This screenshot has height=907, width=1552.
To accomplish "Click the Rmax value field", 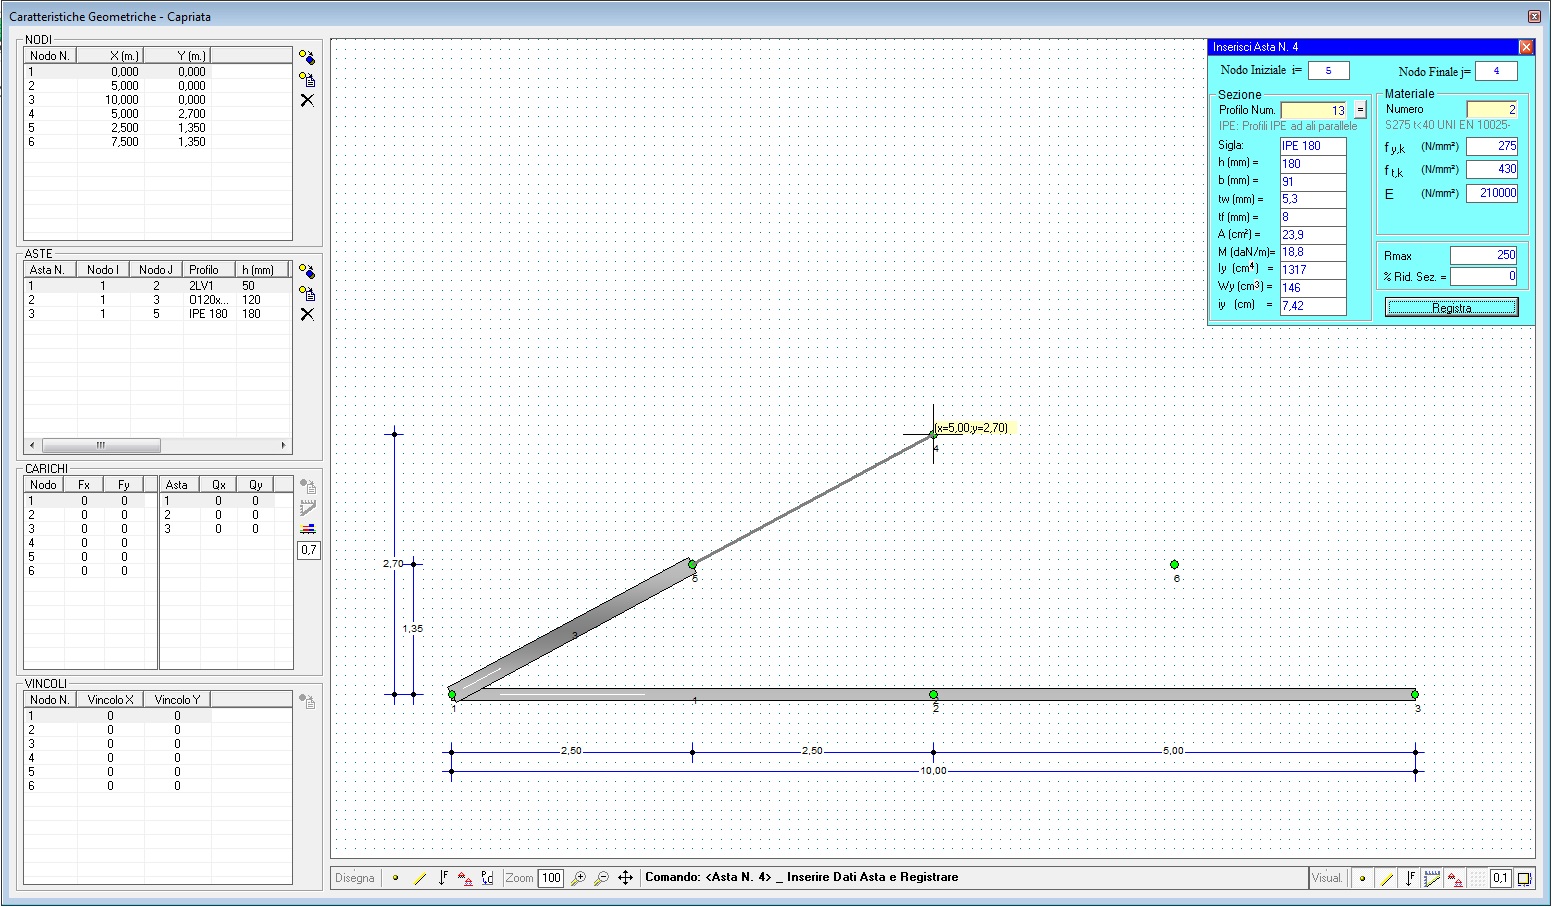I will pyautogui.click(x=1484, y=255).
